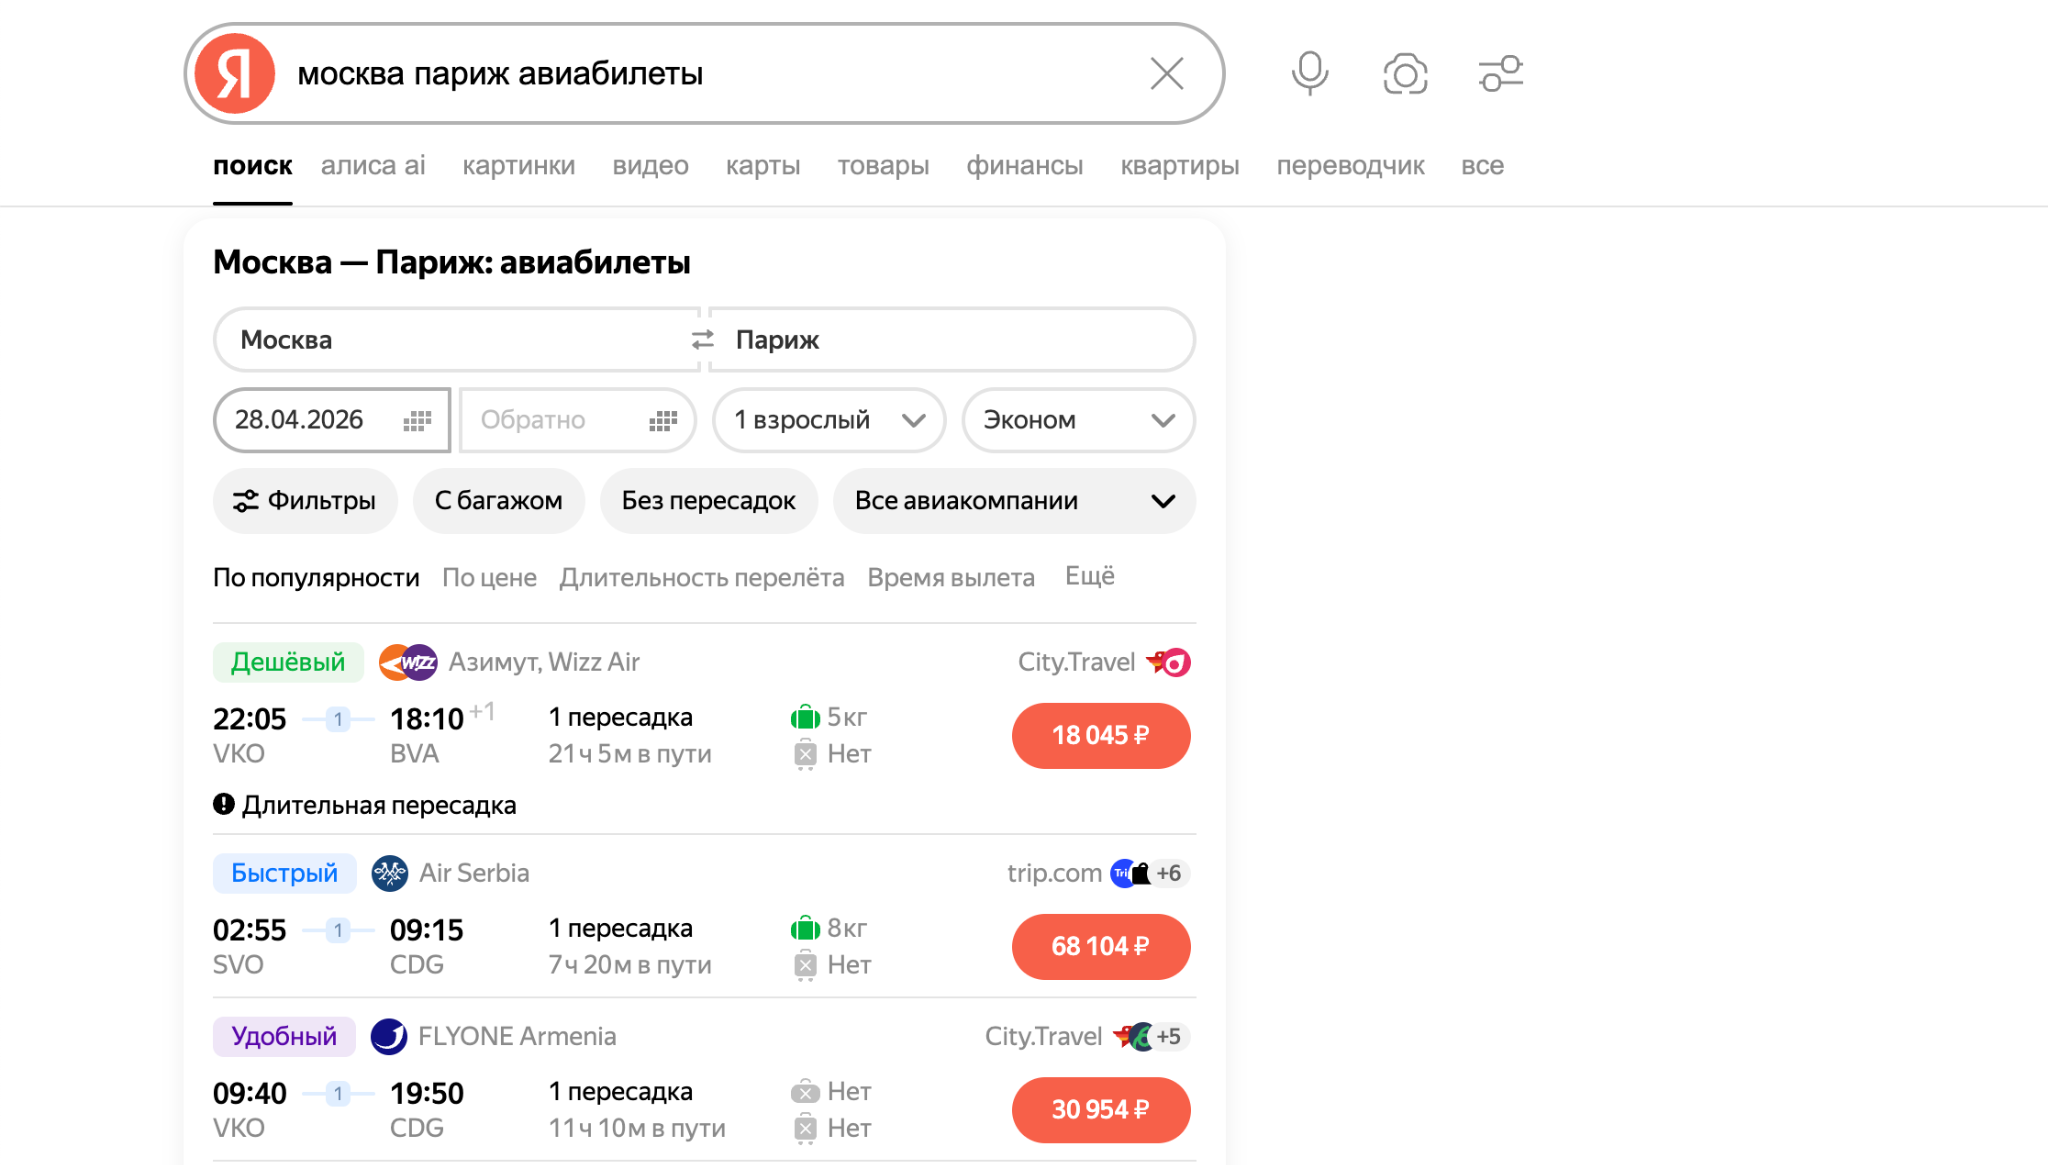Clear the search query with X icon
The height and width of the screenshot is (1165, 2048).
[x=1166, y=74]
